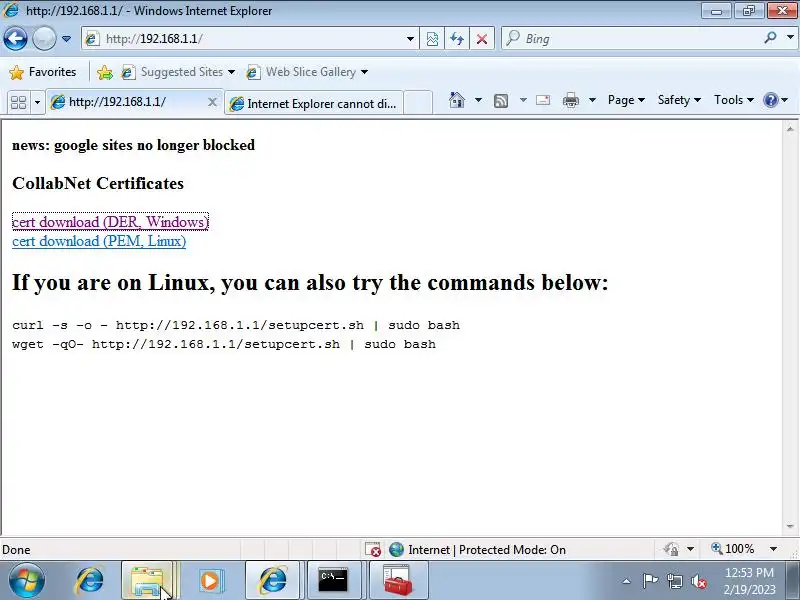The width and height of the screenshot is (800, 600).
Task: Switch to the running Internet Explorer taskbar window
Action: (x=273, y=581)
